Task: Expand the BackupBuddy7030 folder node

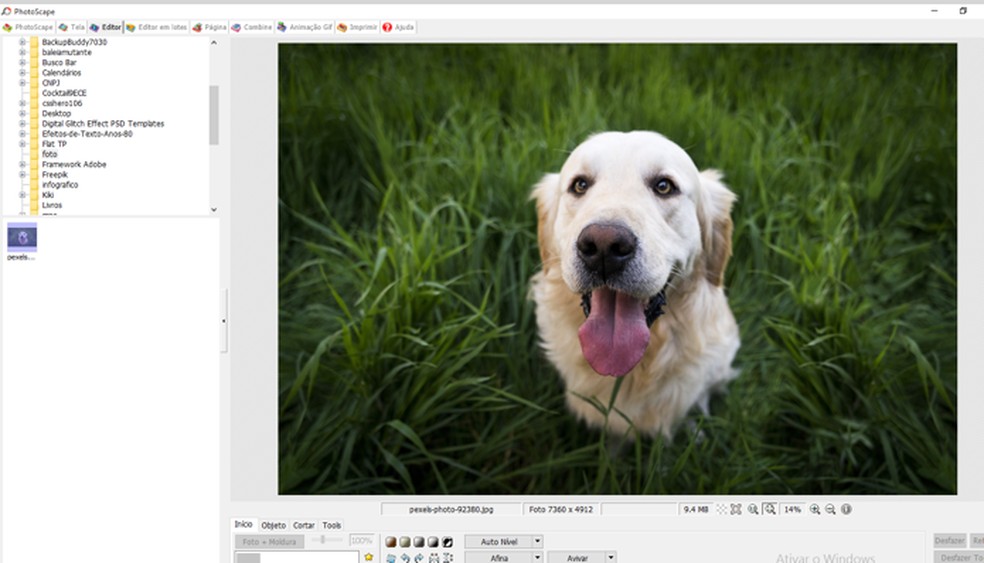Action: coord(22,43)
